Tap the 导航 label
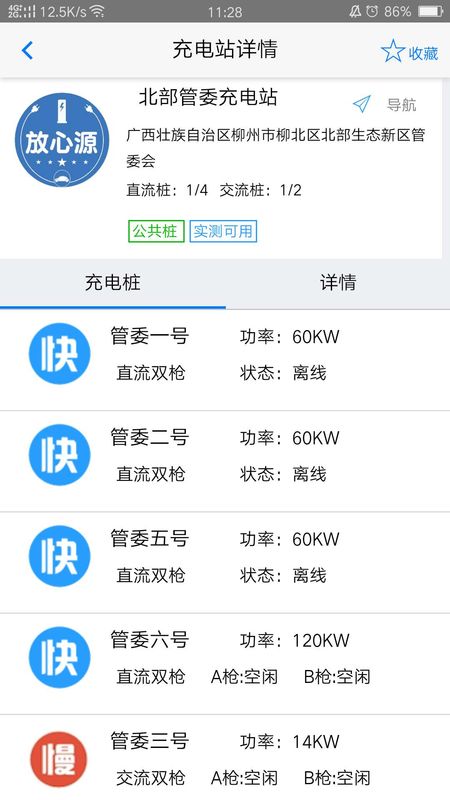This screenshot has height=800, width=450. [x=402, y=105]
